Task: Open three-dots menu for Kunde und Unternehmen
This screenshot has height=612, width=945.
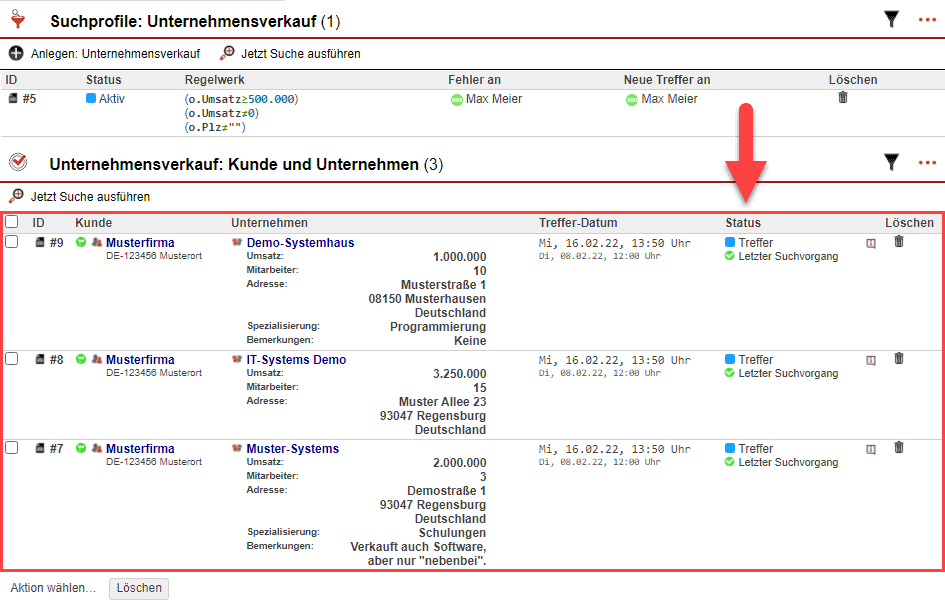Action: (x=927, y=162)
